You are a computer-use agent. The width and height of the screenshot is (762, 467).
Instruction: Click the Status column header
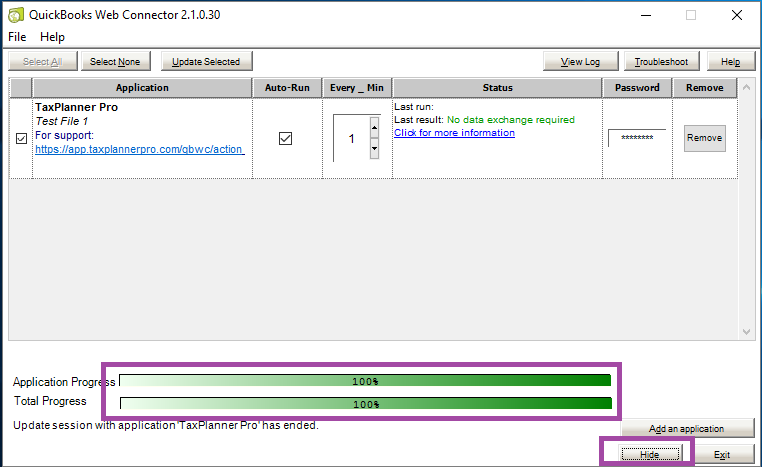(x=498, y=88)
